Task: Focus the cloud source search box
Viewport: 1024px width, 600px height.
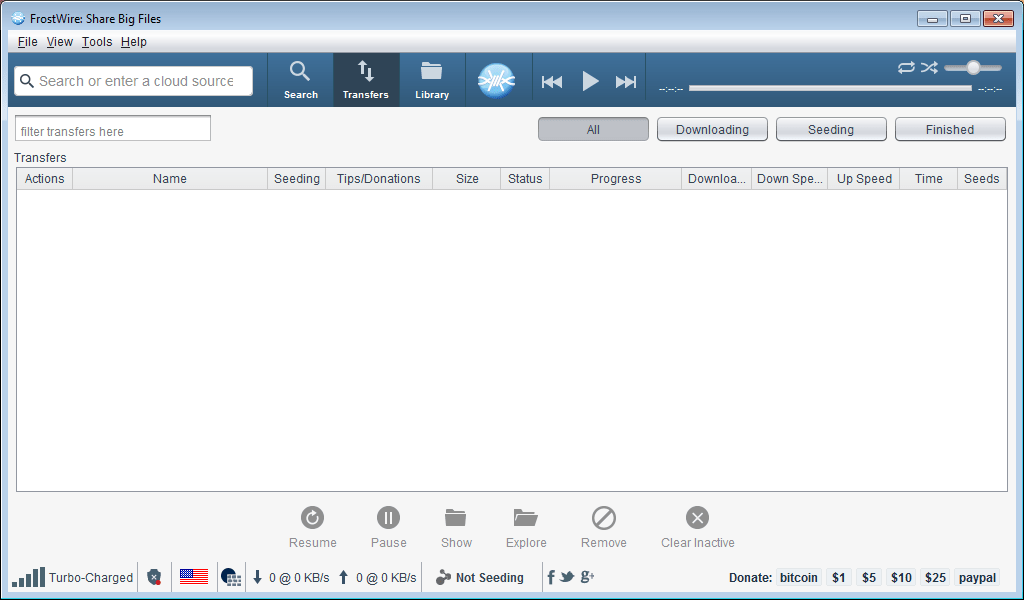Action: [x=134, y=81]
